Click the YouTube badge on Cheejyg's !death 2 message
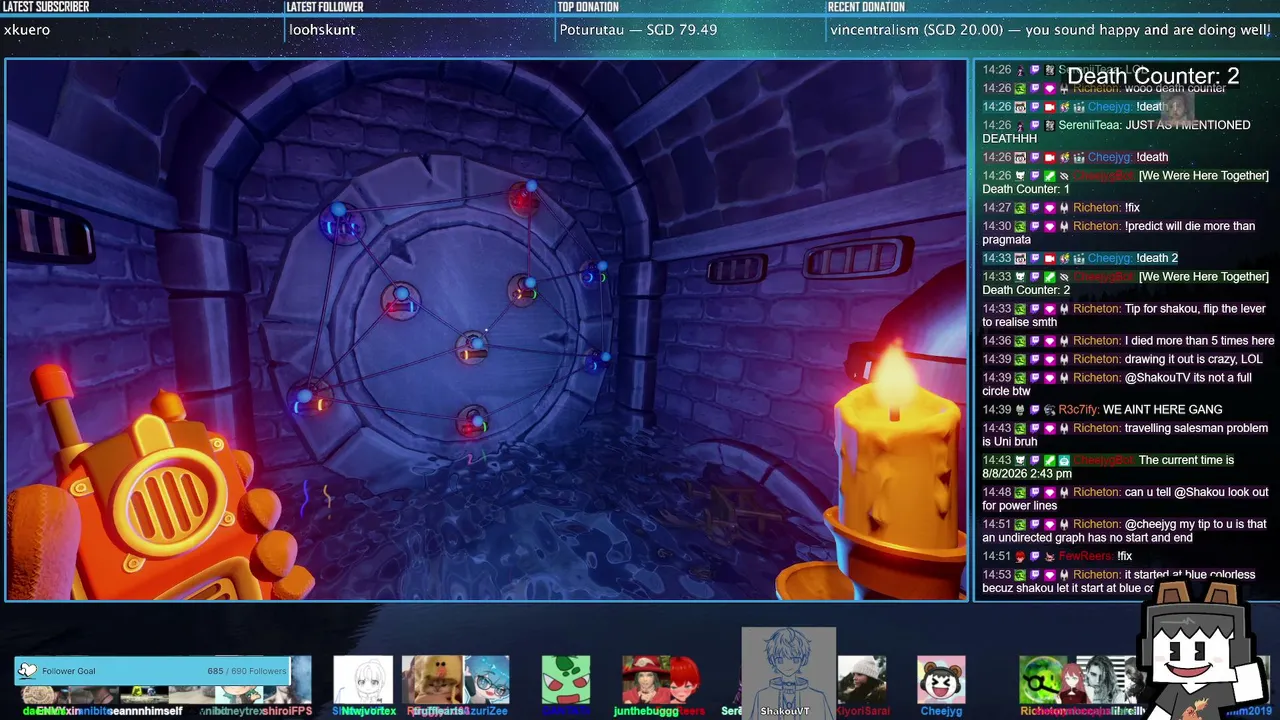 pos(1049,258)
